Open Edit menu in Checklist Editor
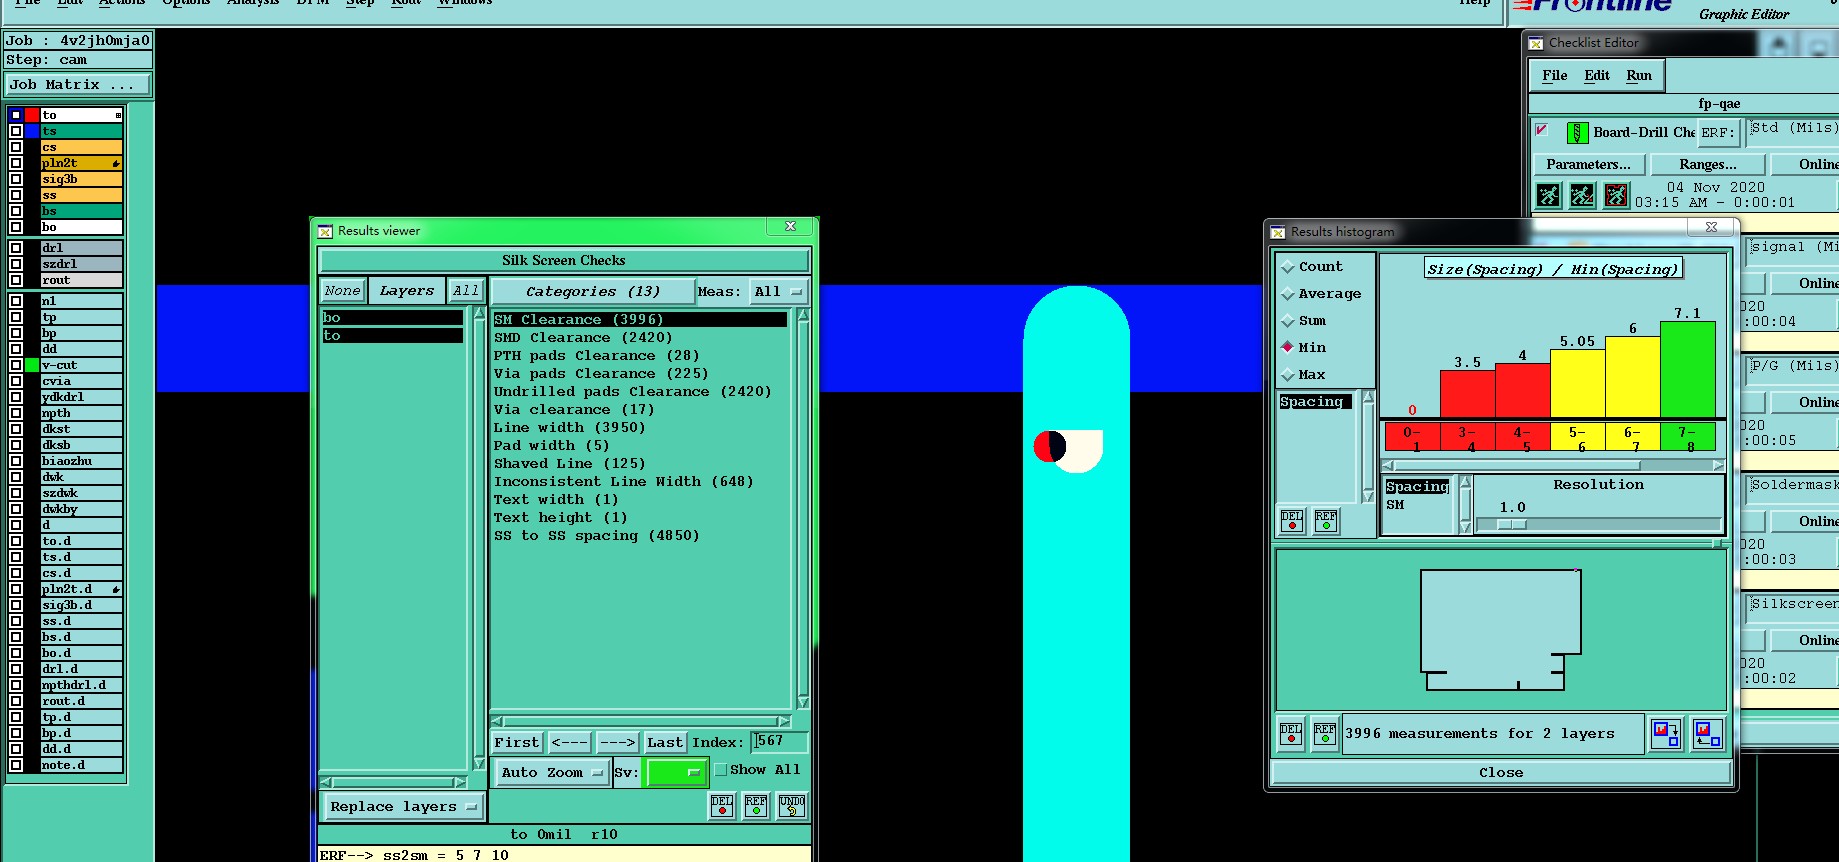Viewport: 1839px width, 862px height. 1597,76
